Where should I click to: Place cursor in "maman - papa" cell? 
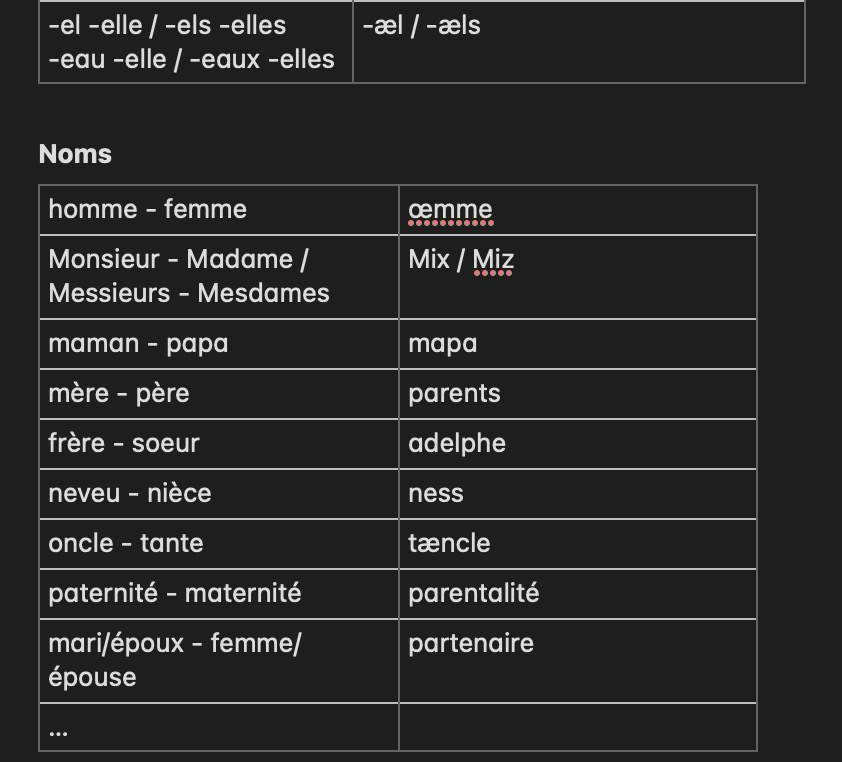(x=138, y=343)
